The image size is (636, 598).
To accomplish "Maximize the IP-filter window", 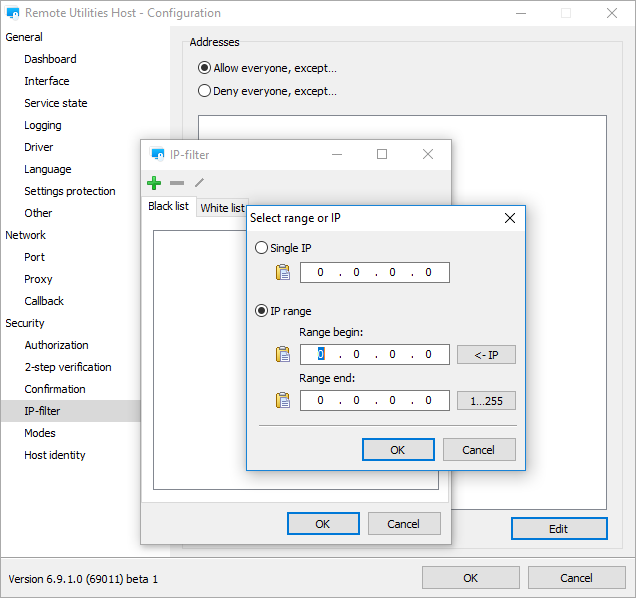I will click(x=382, y=154).
